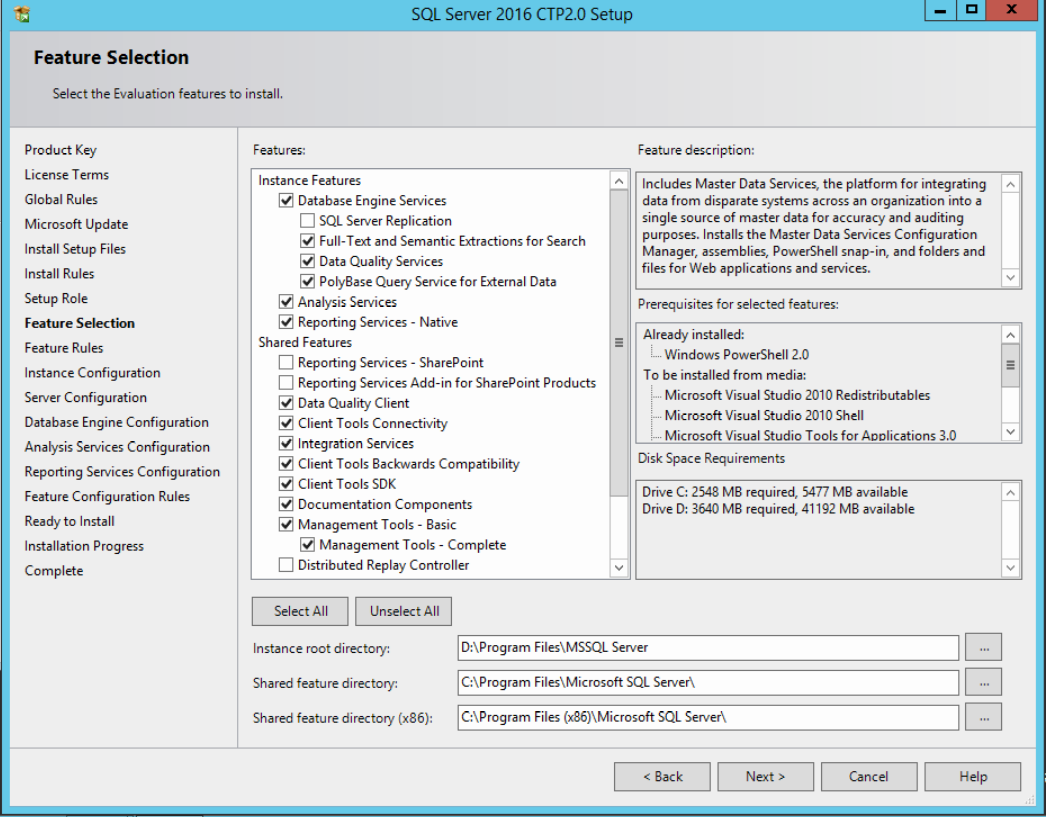The height and width of the screenshot is (817, 1046).
Task: Select the Install Setup Files step
Action: click(75, 249)
